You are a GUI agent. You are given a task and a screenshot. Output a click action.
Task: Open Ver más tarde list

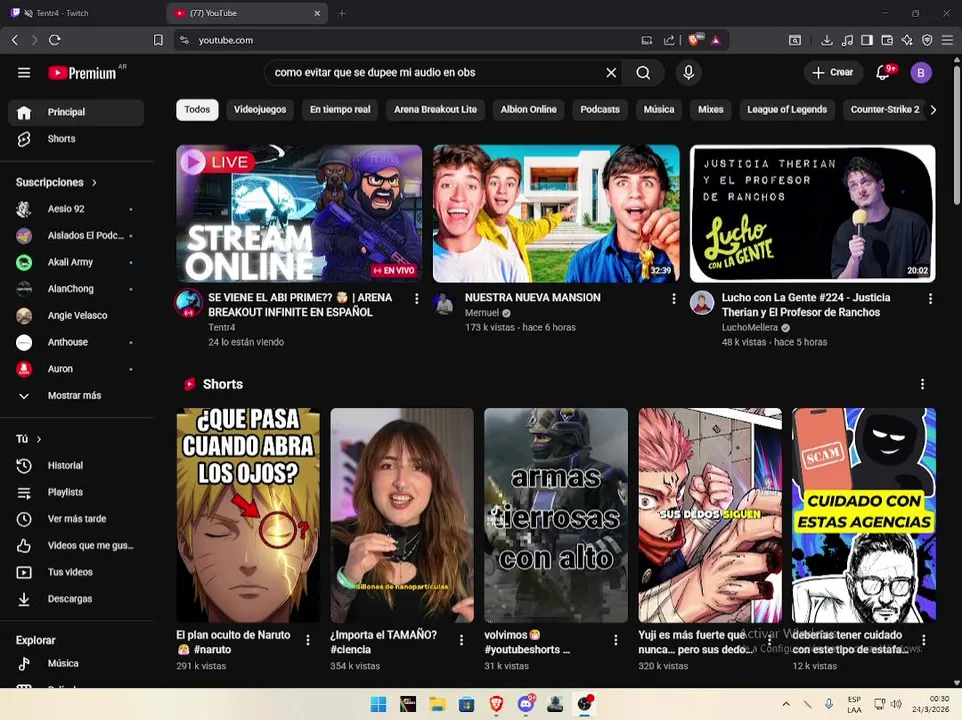[x=76, y=519]
